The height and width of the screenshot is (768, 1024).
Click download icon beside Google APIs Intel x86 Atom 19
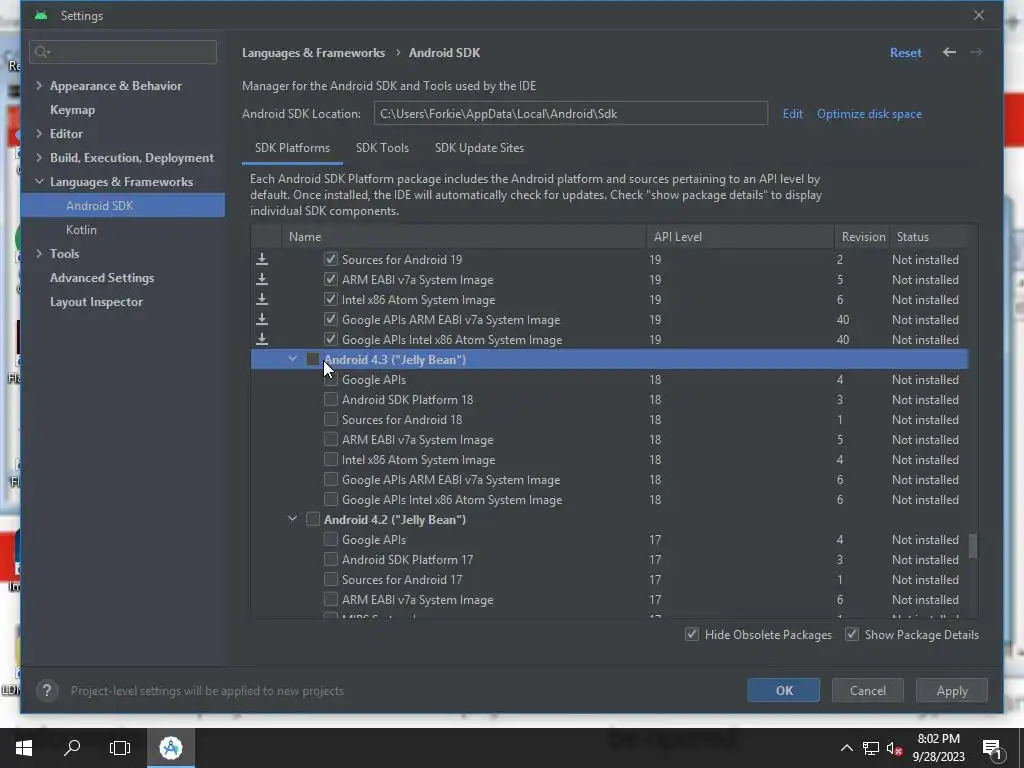262,340
